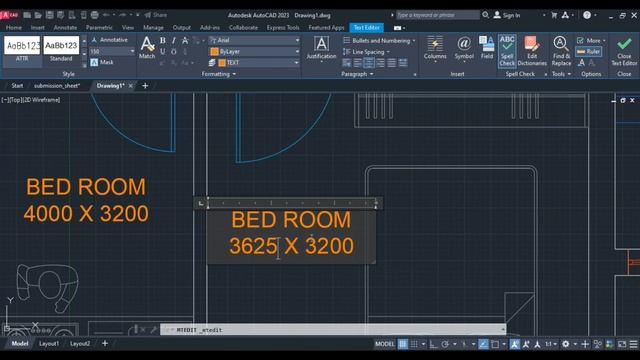Select the Text Editor ribbon tab
The image size is (640, 360).
click(x=367, y=27)
